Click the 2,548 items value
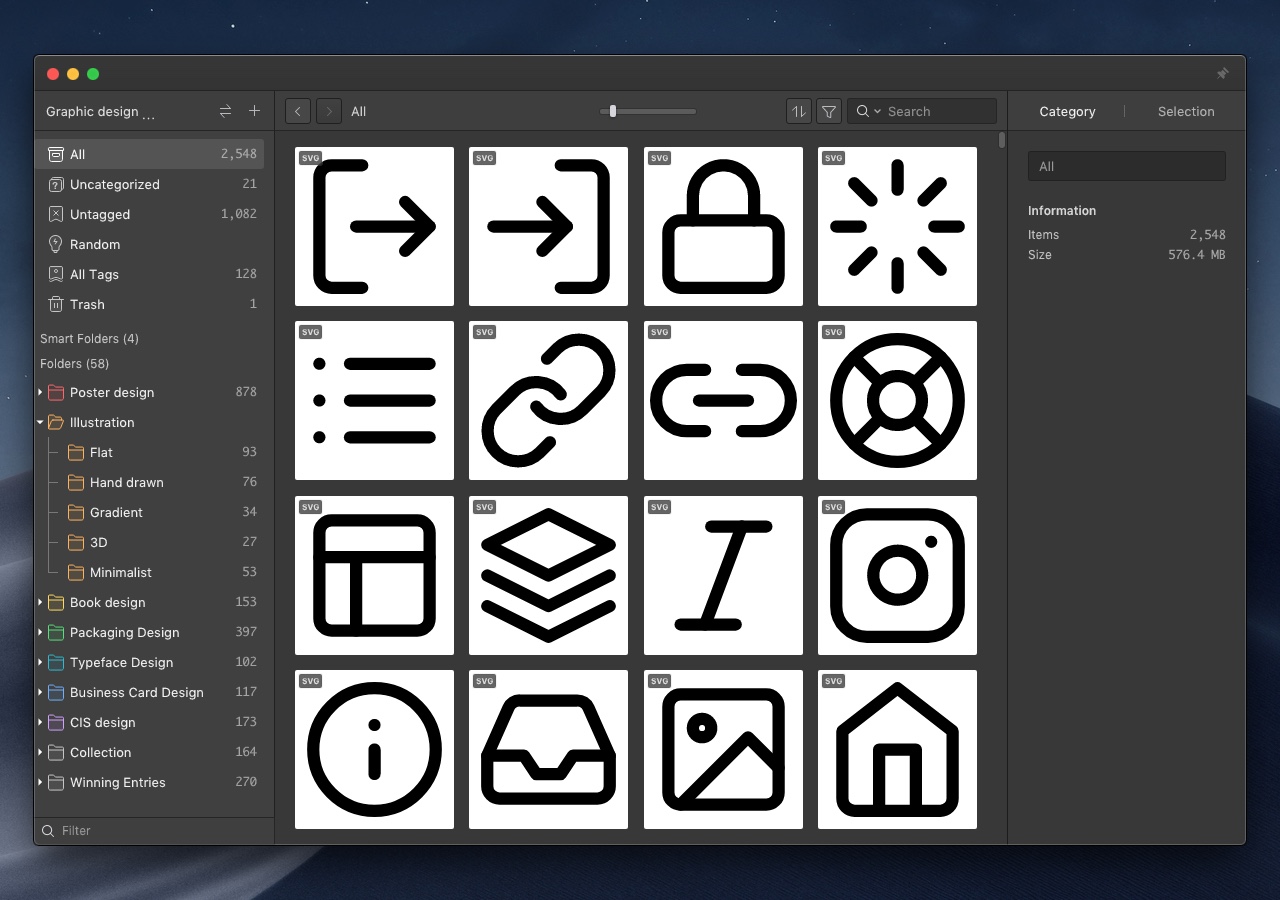 [x=1207, y=235]
